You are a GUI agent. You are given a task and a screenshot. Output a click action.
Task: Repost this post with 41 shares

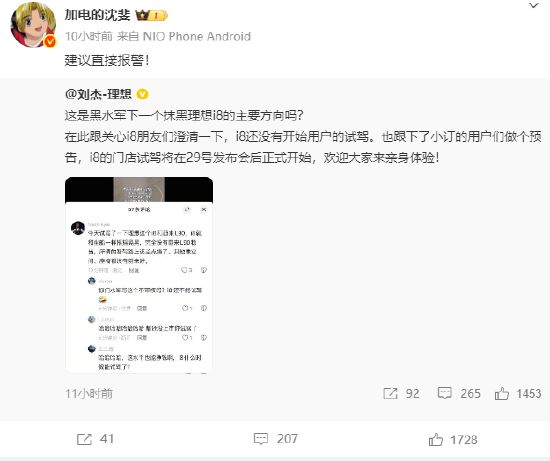95,439
